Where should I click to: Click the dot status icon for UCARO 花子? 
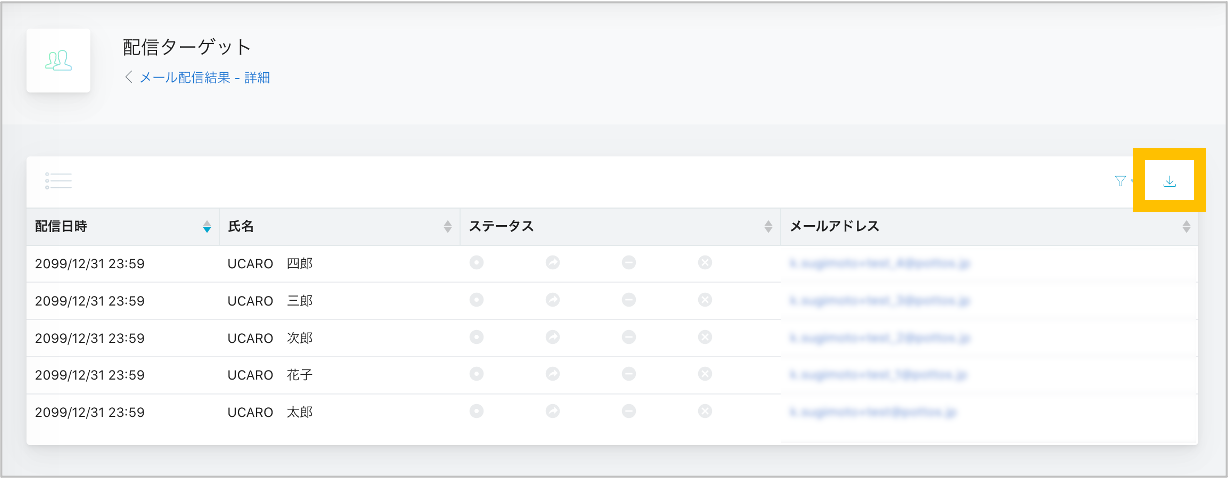(477, 374)
